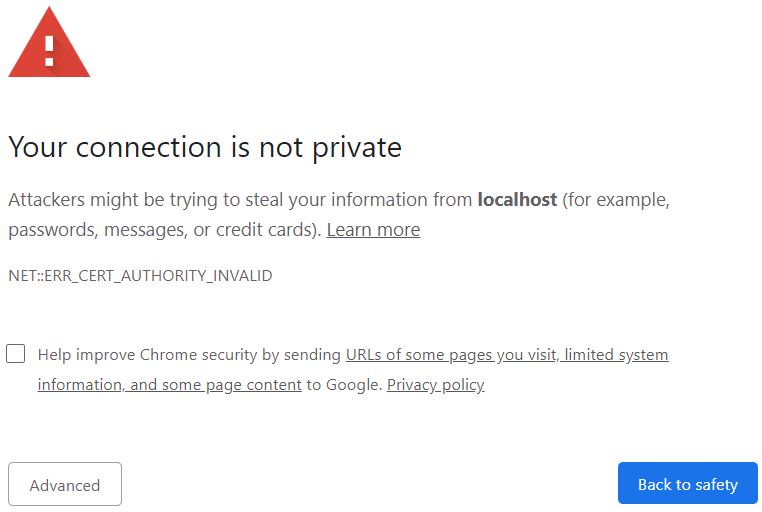The width and height of the screenshot is (762, 512).
Task: Click the '(for example,' text after localhost
Action: 616,200
